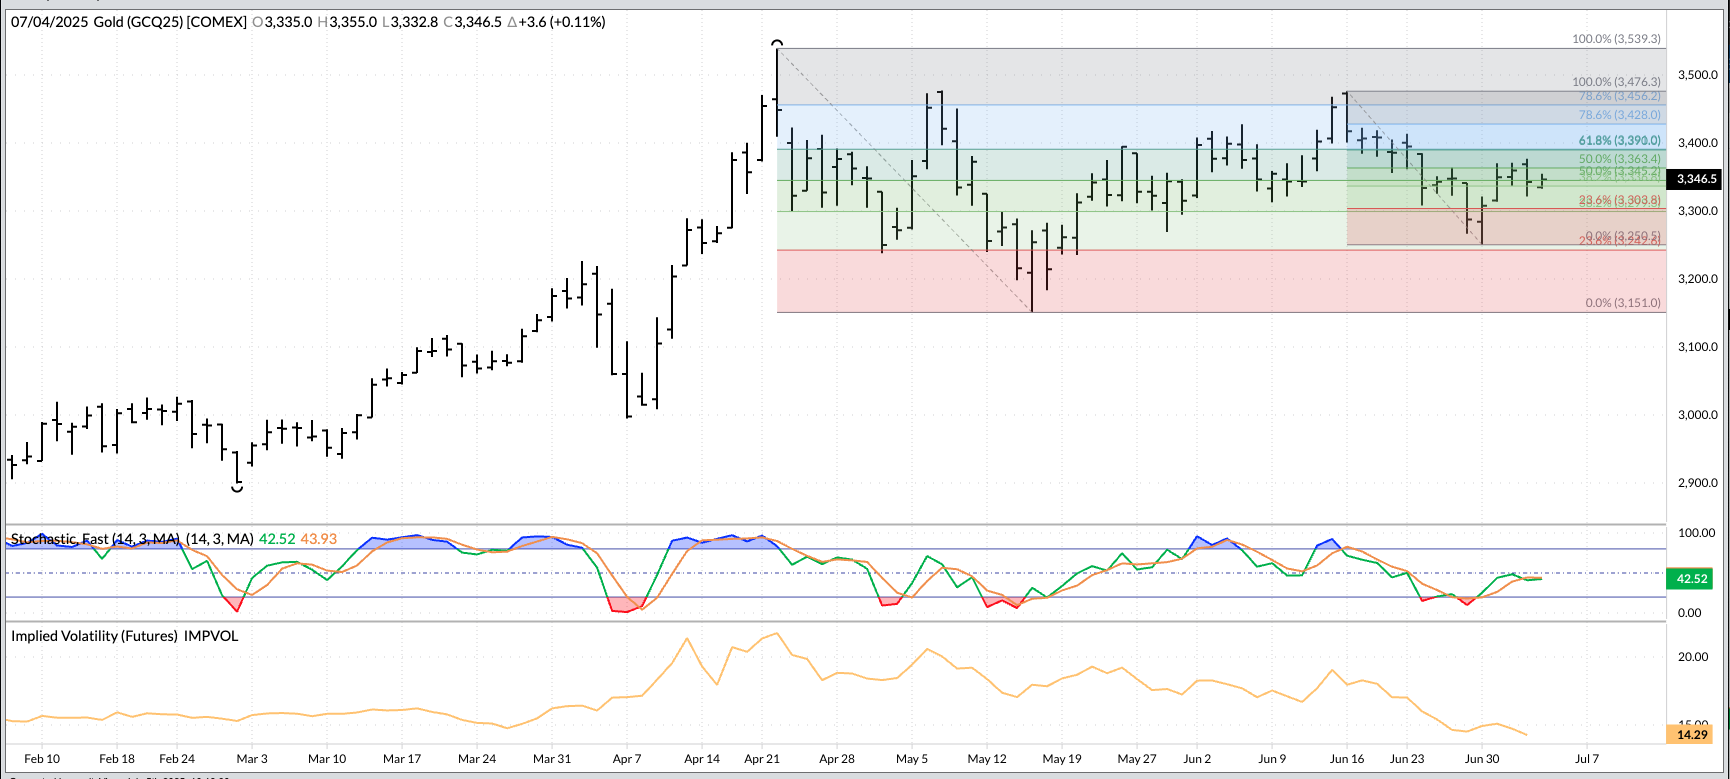This screenshot has height=779, width=1730.
Task: Select the Implied Volatility (Futures) IMPVOL label
Action: (125, 636)
